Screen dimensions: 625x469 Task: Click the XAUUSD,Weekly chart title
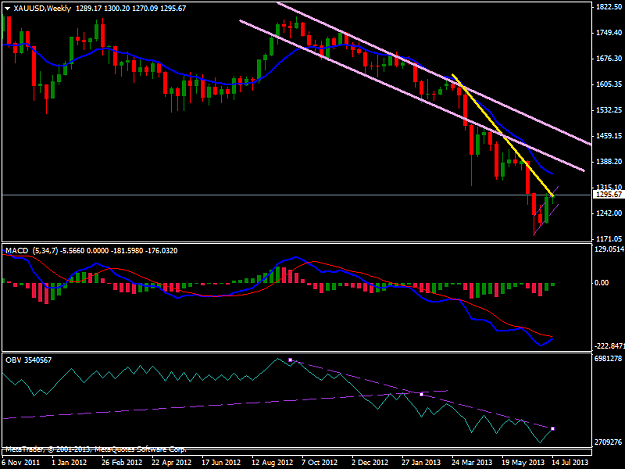[x=42, y=8]
